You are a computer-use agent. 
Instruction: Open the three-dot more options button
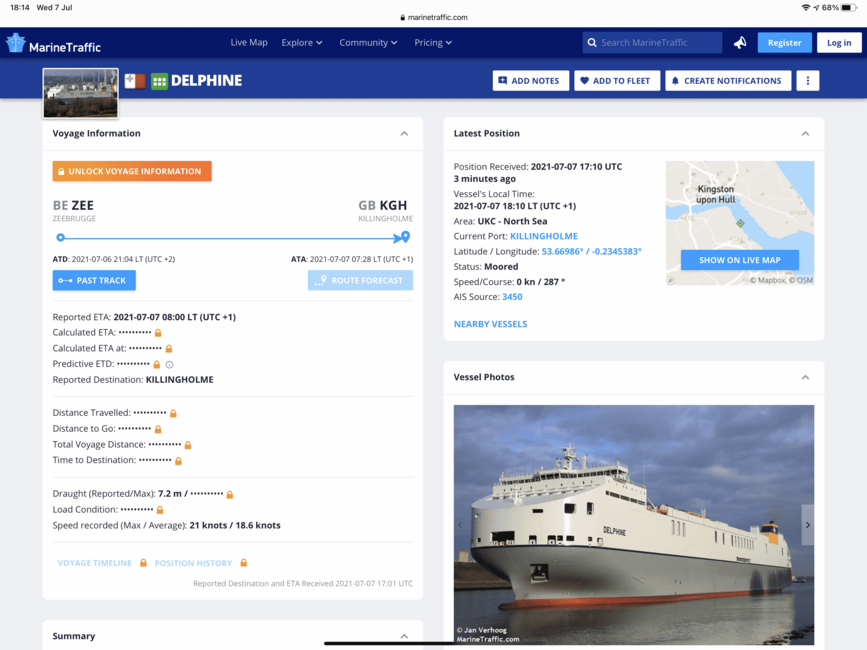[807, 81]
